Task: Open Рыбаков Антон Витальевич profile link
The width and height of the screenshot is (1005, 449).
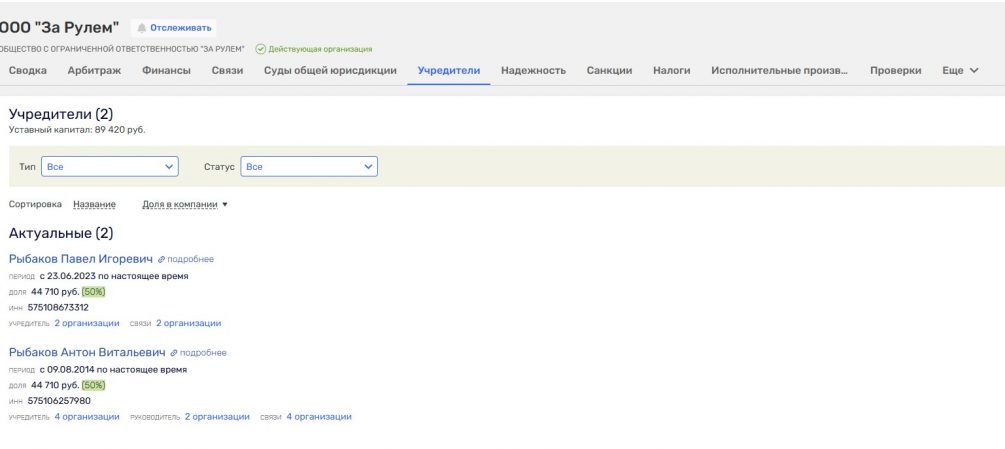Action: [x=86, y=353]
